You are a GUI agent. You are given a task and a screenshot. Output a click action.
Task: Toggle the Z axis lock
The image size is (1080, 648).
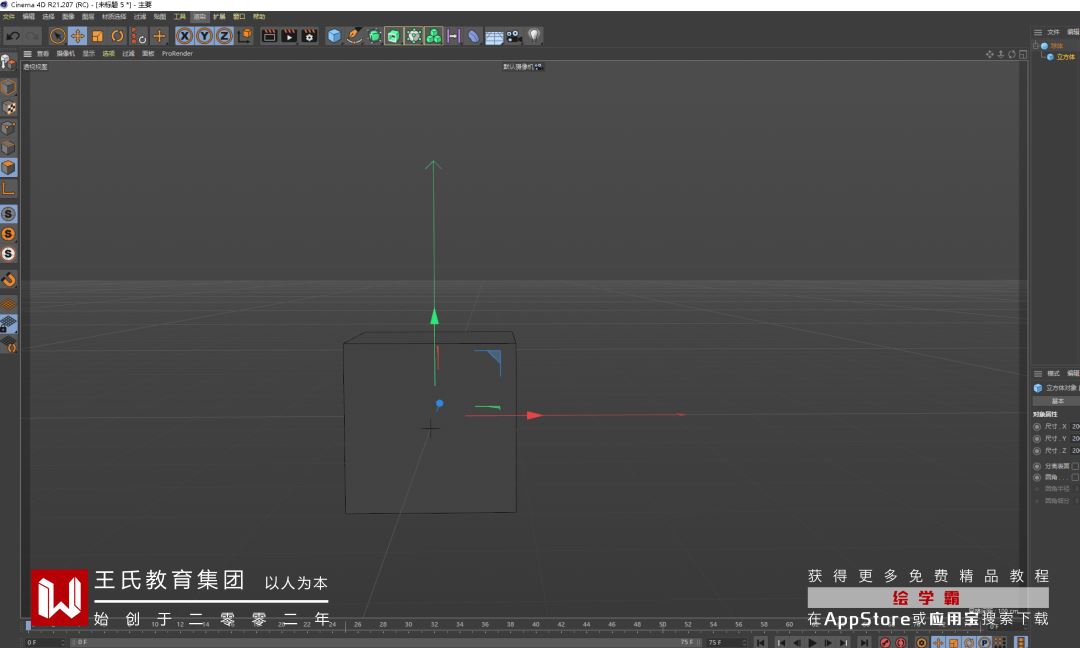224,36
